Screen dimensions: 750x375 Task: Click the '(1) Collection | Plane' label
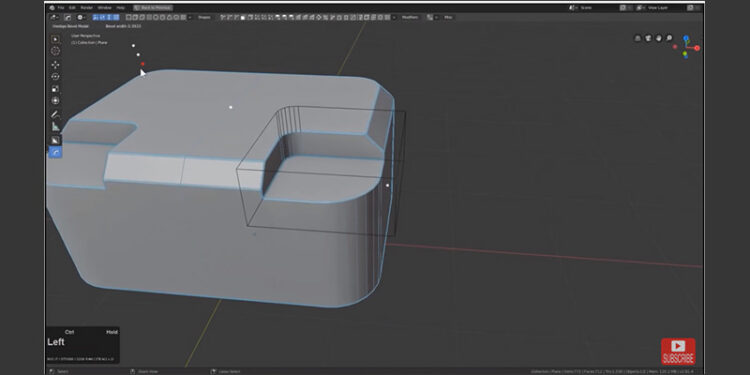(89, 43)
